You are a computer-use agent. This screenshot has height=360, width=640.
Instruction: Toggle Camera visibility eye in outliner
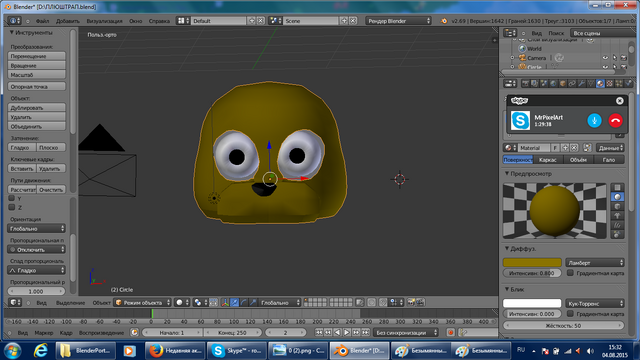click(x=605, y=58)
